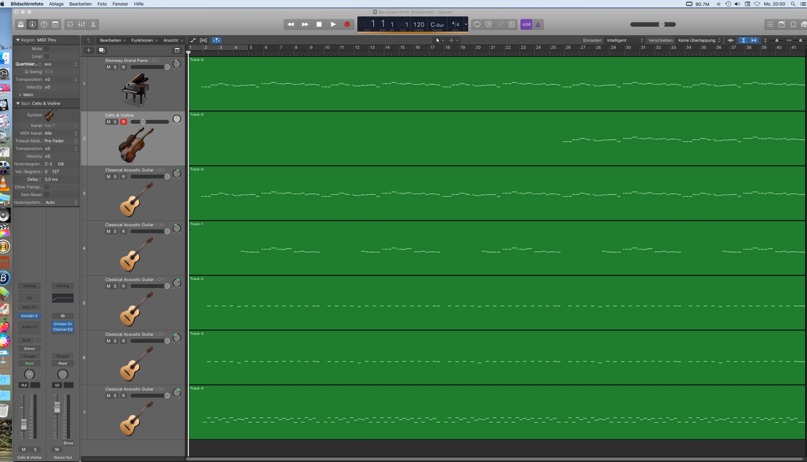Open the Bildschirmfoto application menu
The height and width of the screenshot is (462, 807).
pos(27,4)
